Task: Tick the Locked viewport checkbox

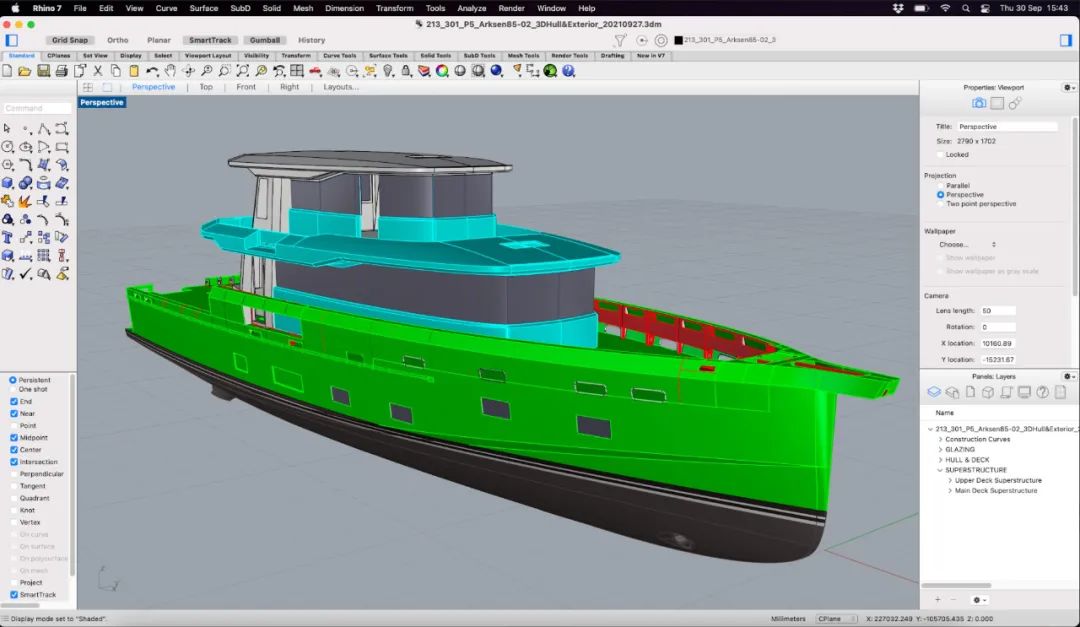Action: click(941, 155)
